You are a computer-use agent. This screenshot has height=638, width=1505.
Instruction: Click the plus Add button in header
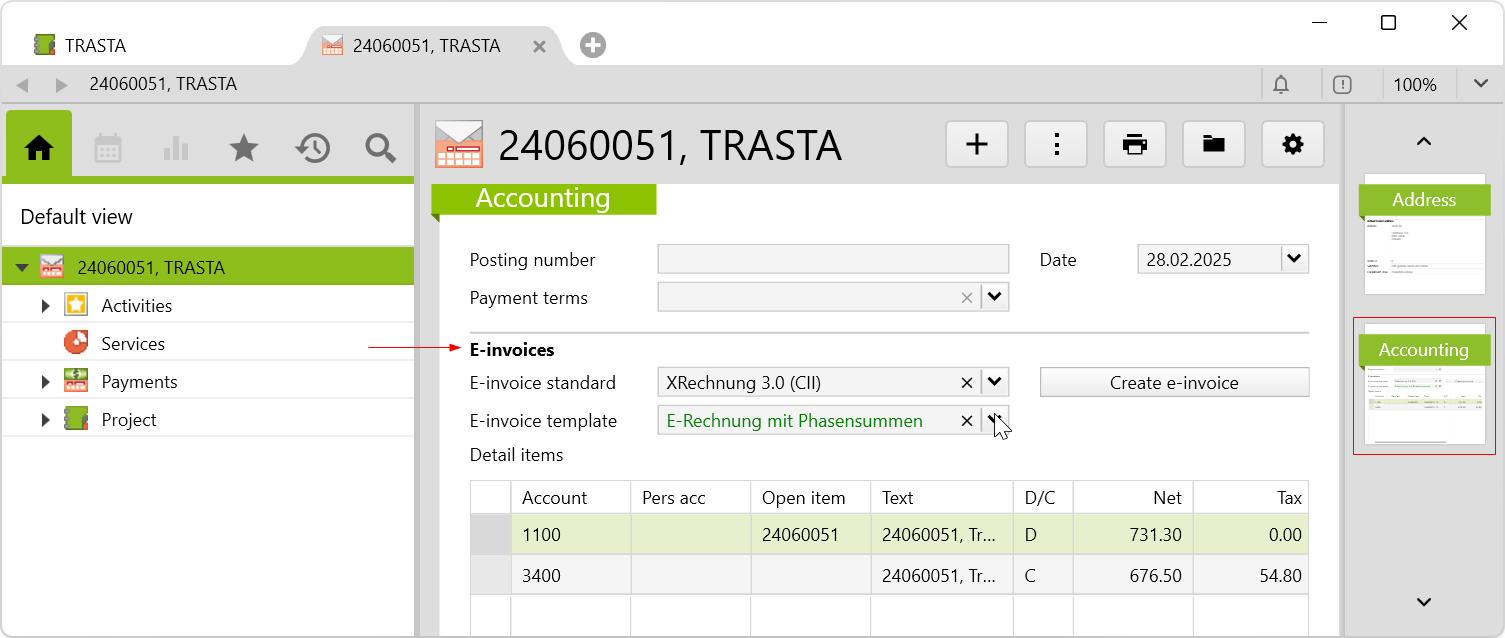[976, 145]
